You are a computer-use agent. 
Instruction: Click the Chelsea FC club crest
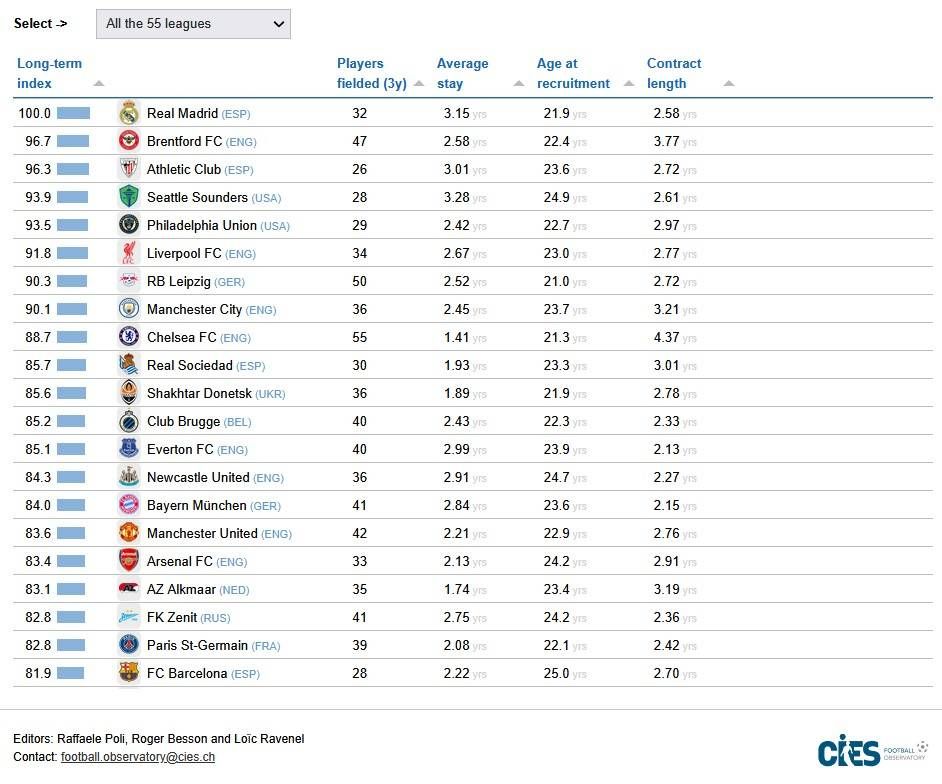pyautogui.click(x=128, y=337)
